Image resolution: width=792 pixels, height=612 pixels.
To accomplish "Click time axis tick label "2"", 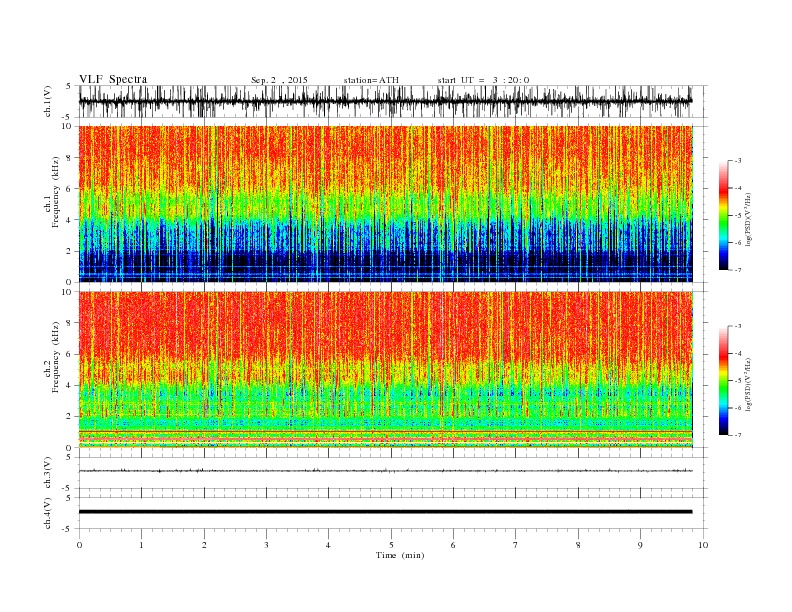I will 204,545.
